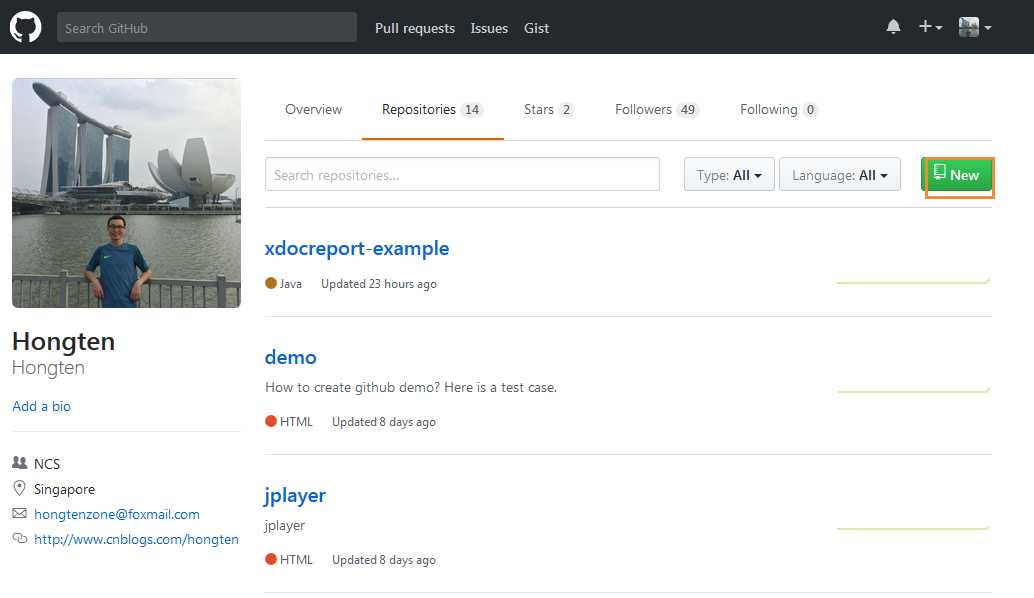Click the Followers count badge 49
Image resolution: width=1034 pixels, height=598 pixels.
(x=688, y=109)
